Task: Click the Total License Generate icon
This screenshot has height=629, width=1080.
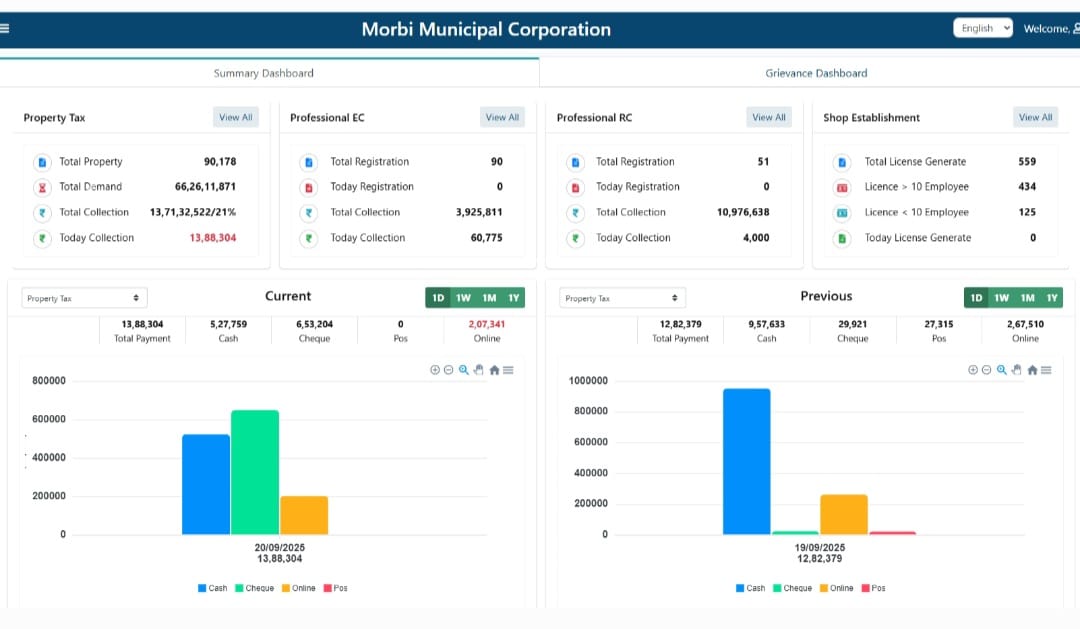Action: (842, 163)
